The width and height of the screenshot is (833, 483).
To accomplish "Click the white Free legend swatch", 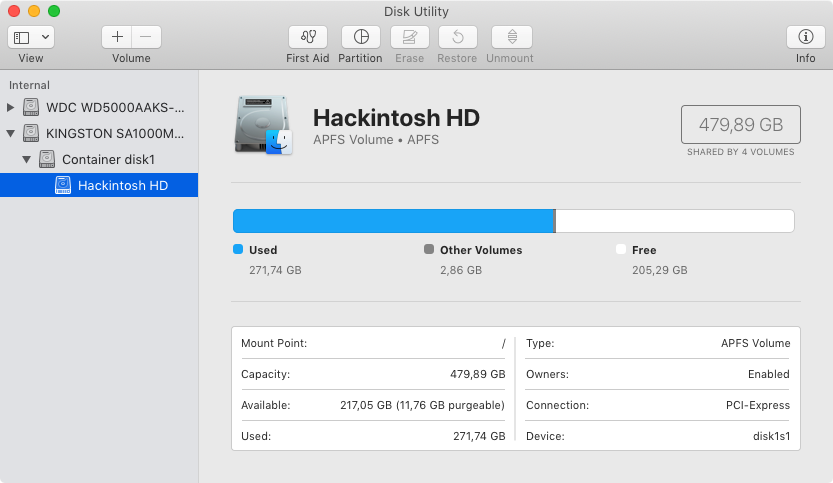I will [620, 249].
